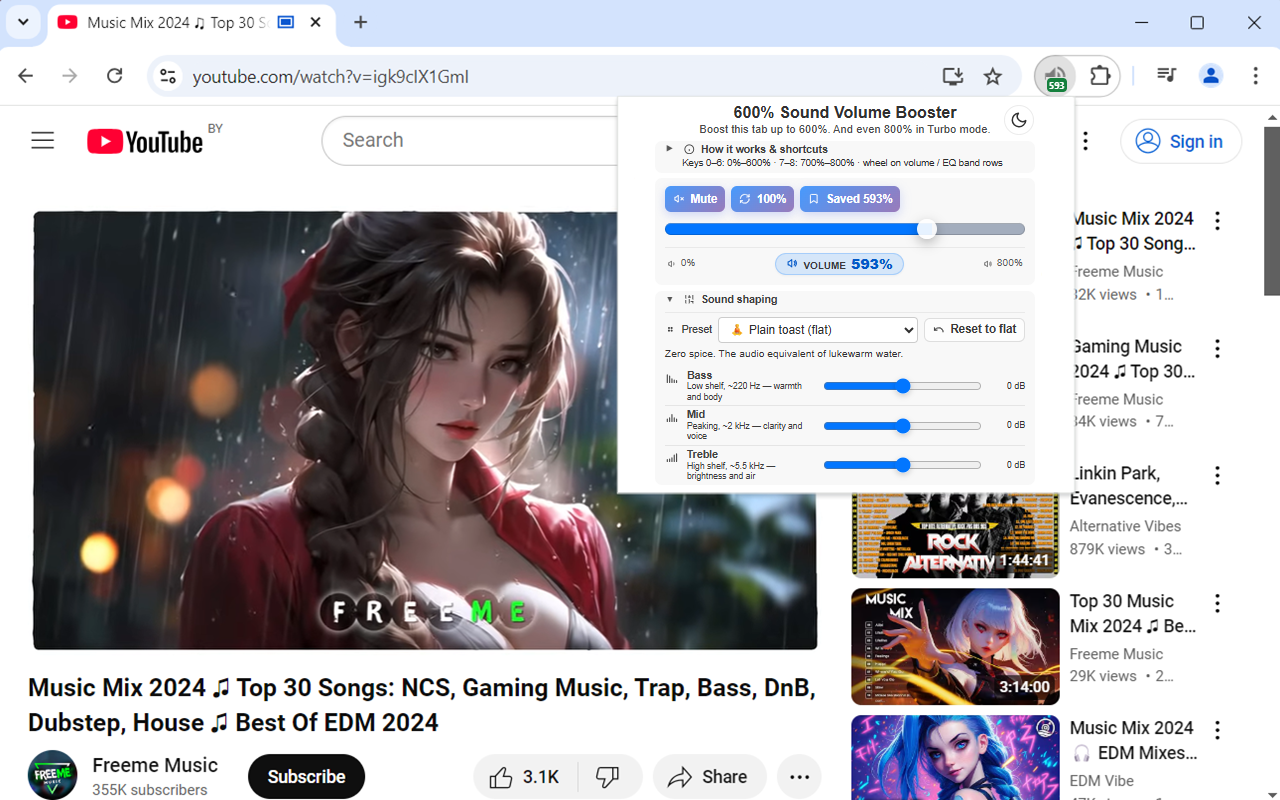Like the video with 3.1K likes
Screen dimensions: 1280x800
(523, 777)
